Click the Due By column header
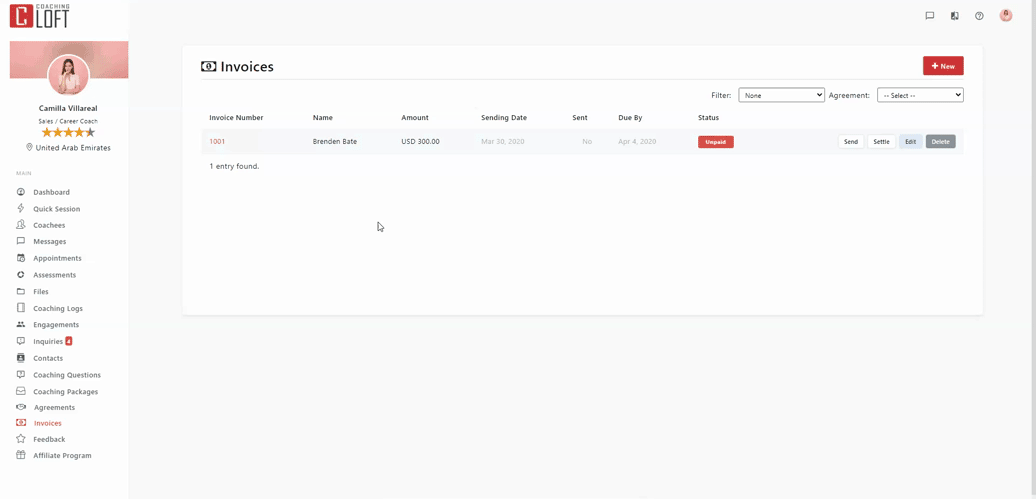Screen dimensions: 1036x499 630,118
